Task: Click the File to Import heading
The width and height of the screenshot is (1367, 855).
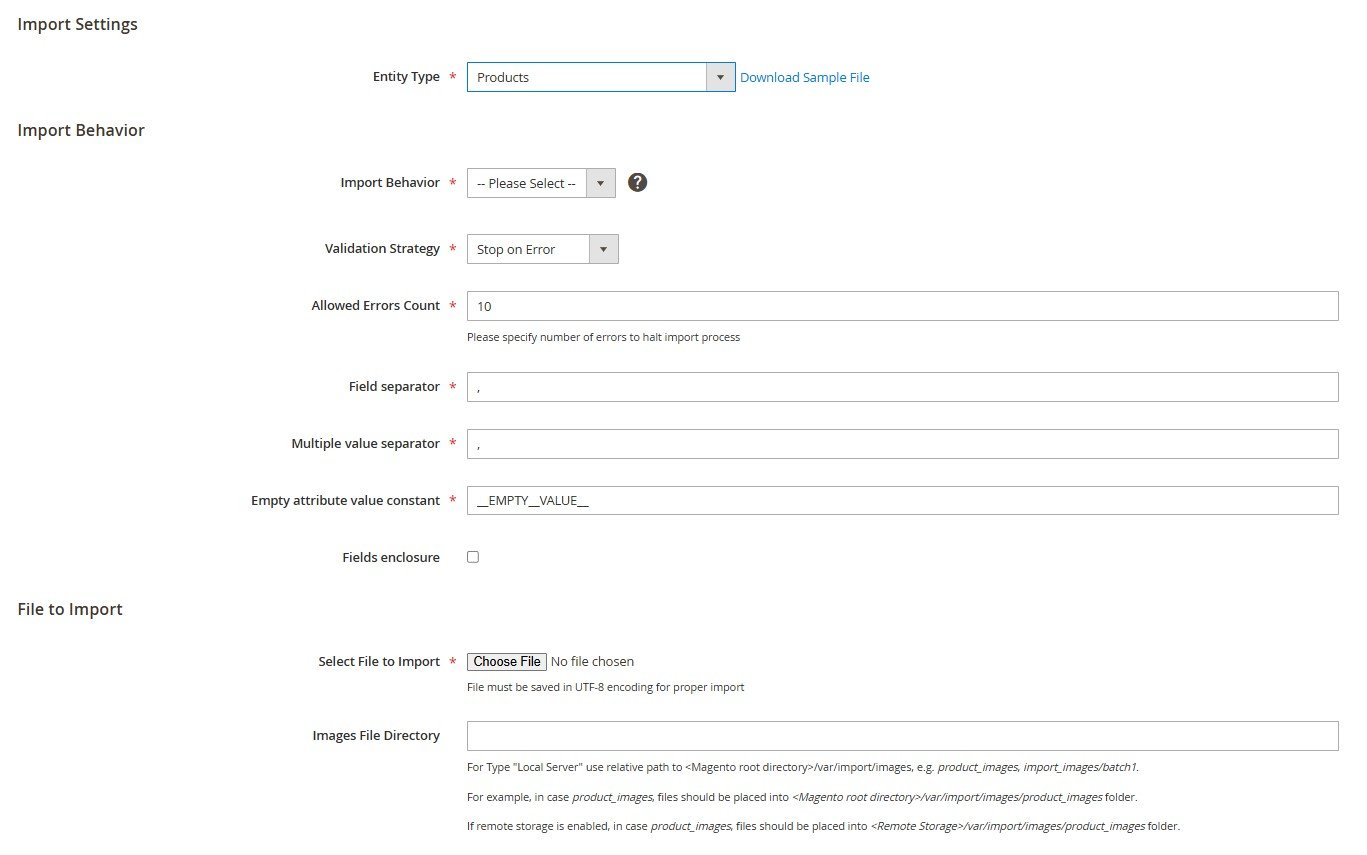Action: pyautogui.click(x=70, y=609)
